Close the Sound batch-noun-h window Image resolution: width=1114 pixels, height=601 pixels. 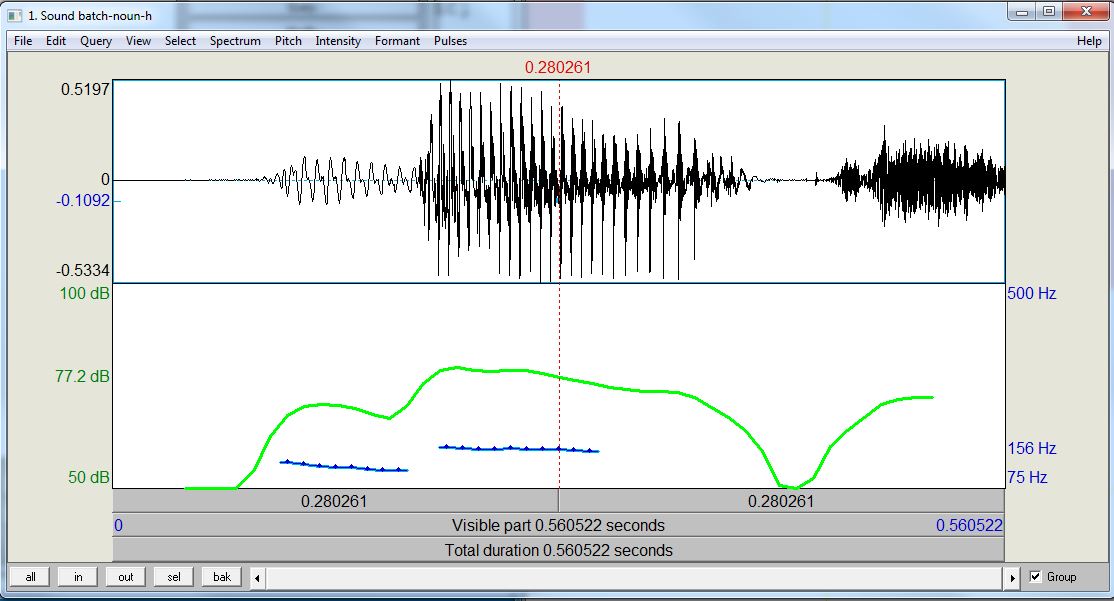(1086, 12)
